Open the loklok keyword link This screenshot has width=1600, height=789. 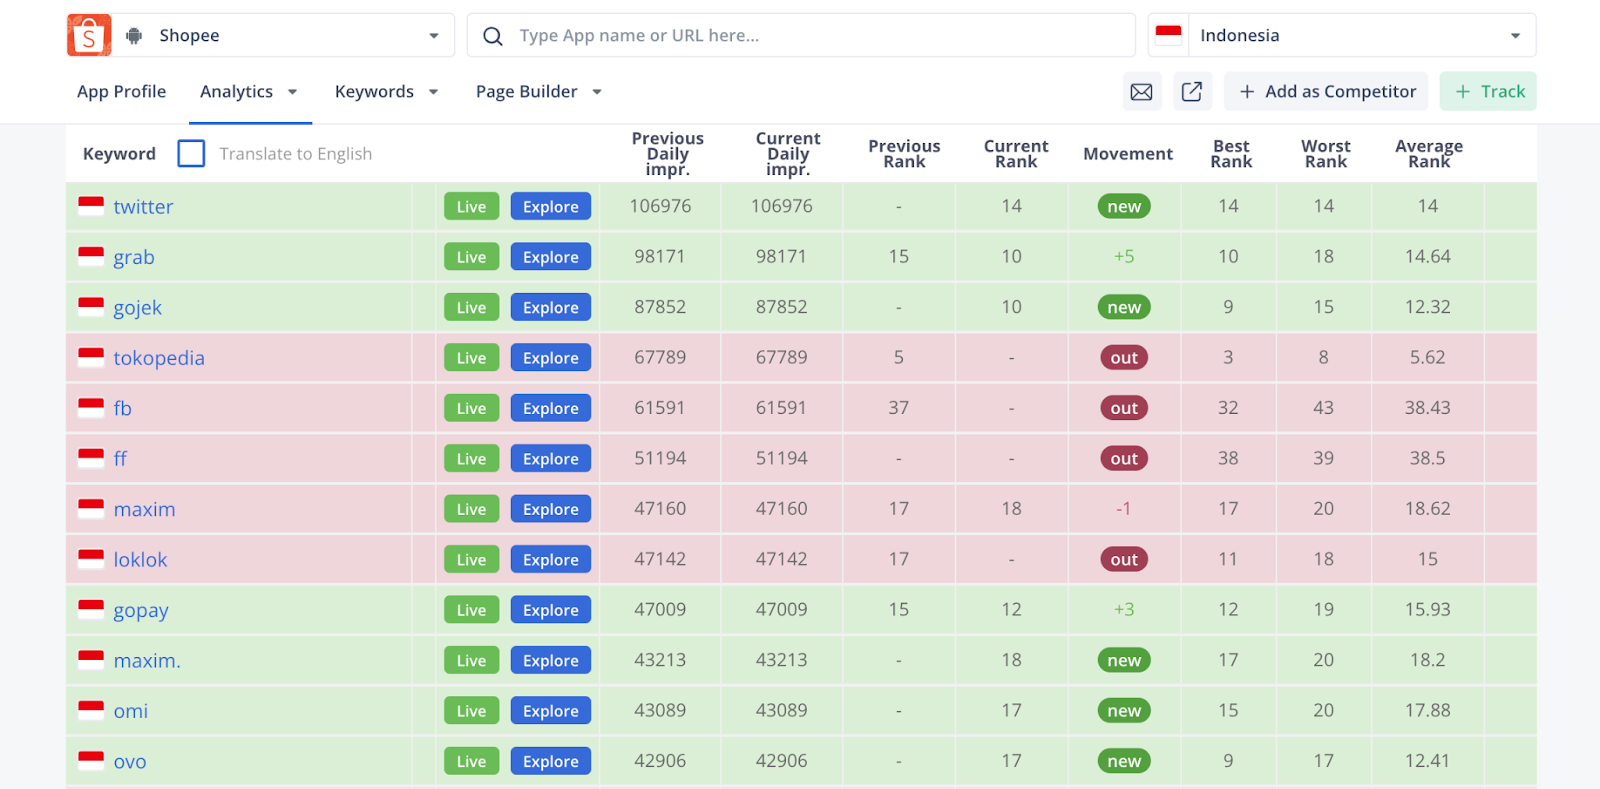140,560
